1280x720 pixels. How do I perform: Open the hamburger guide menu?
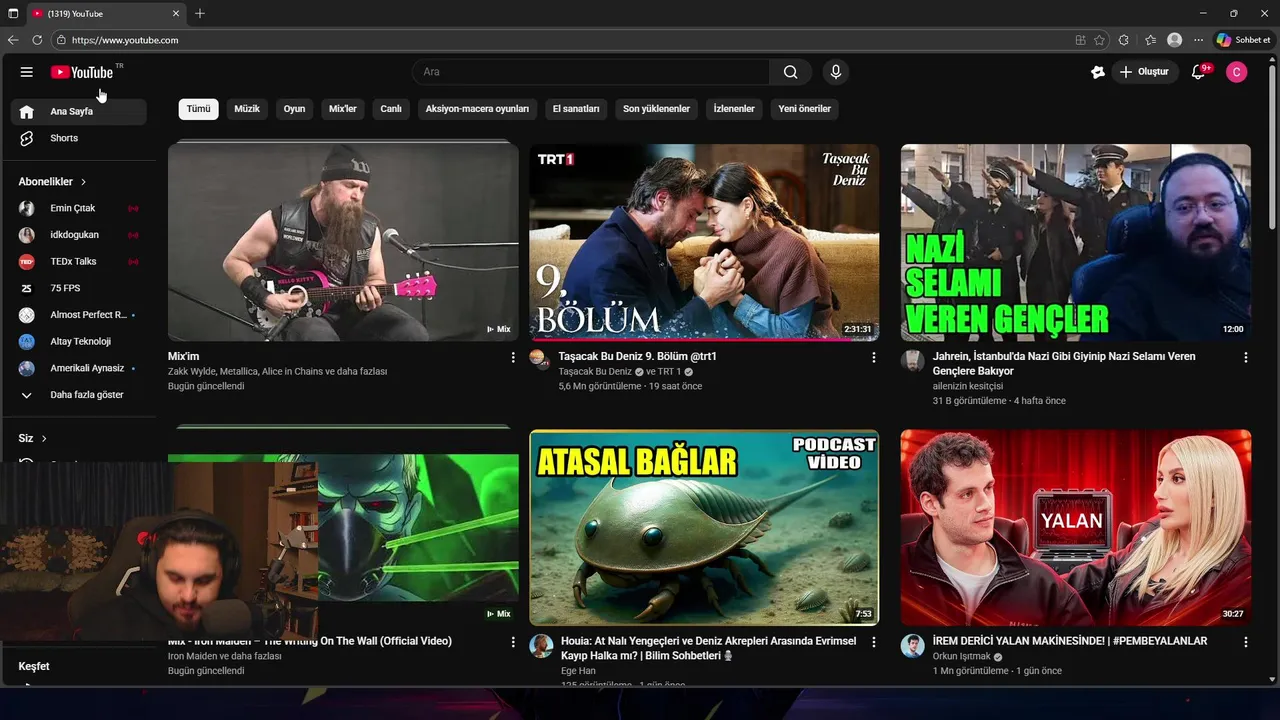click(27, 72)
